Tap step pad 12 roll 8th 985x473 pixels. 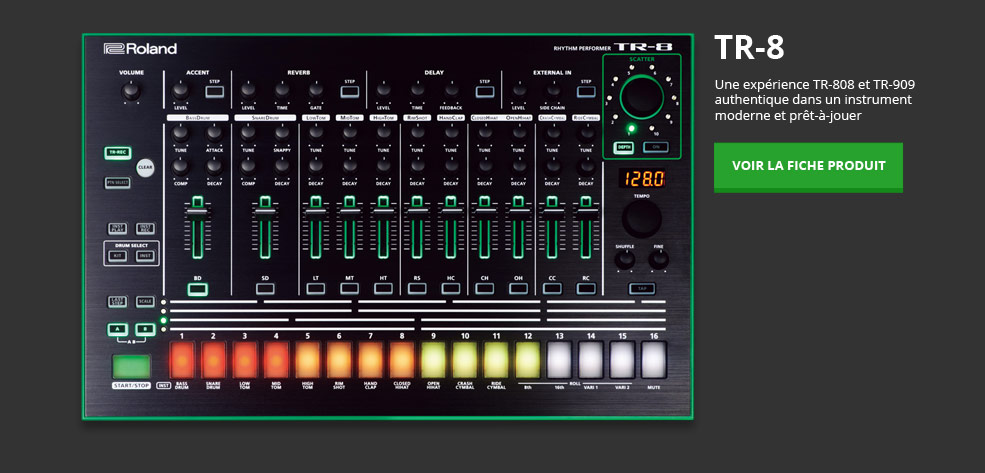tap(528, 359)
